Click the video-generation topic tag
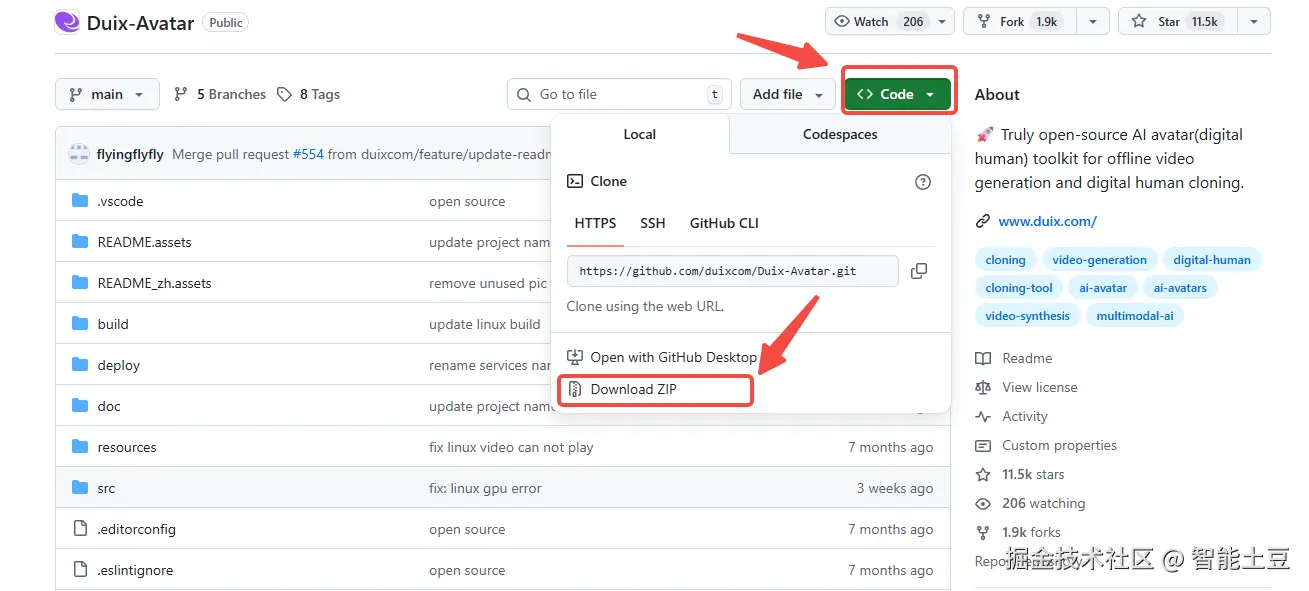 point(1100,260)
